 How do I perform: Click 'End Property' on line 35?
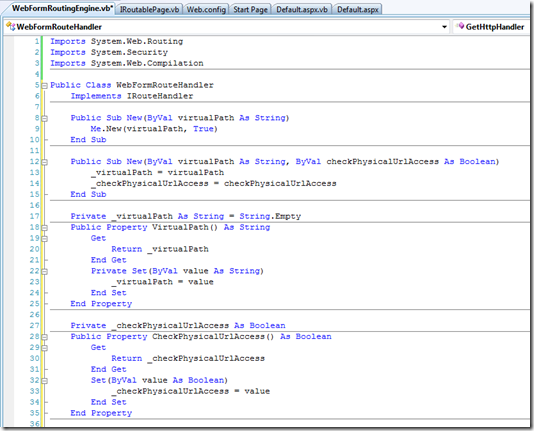tap(101, 413)
